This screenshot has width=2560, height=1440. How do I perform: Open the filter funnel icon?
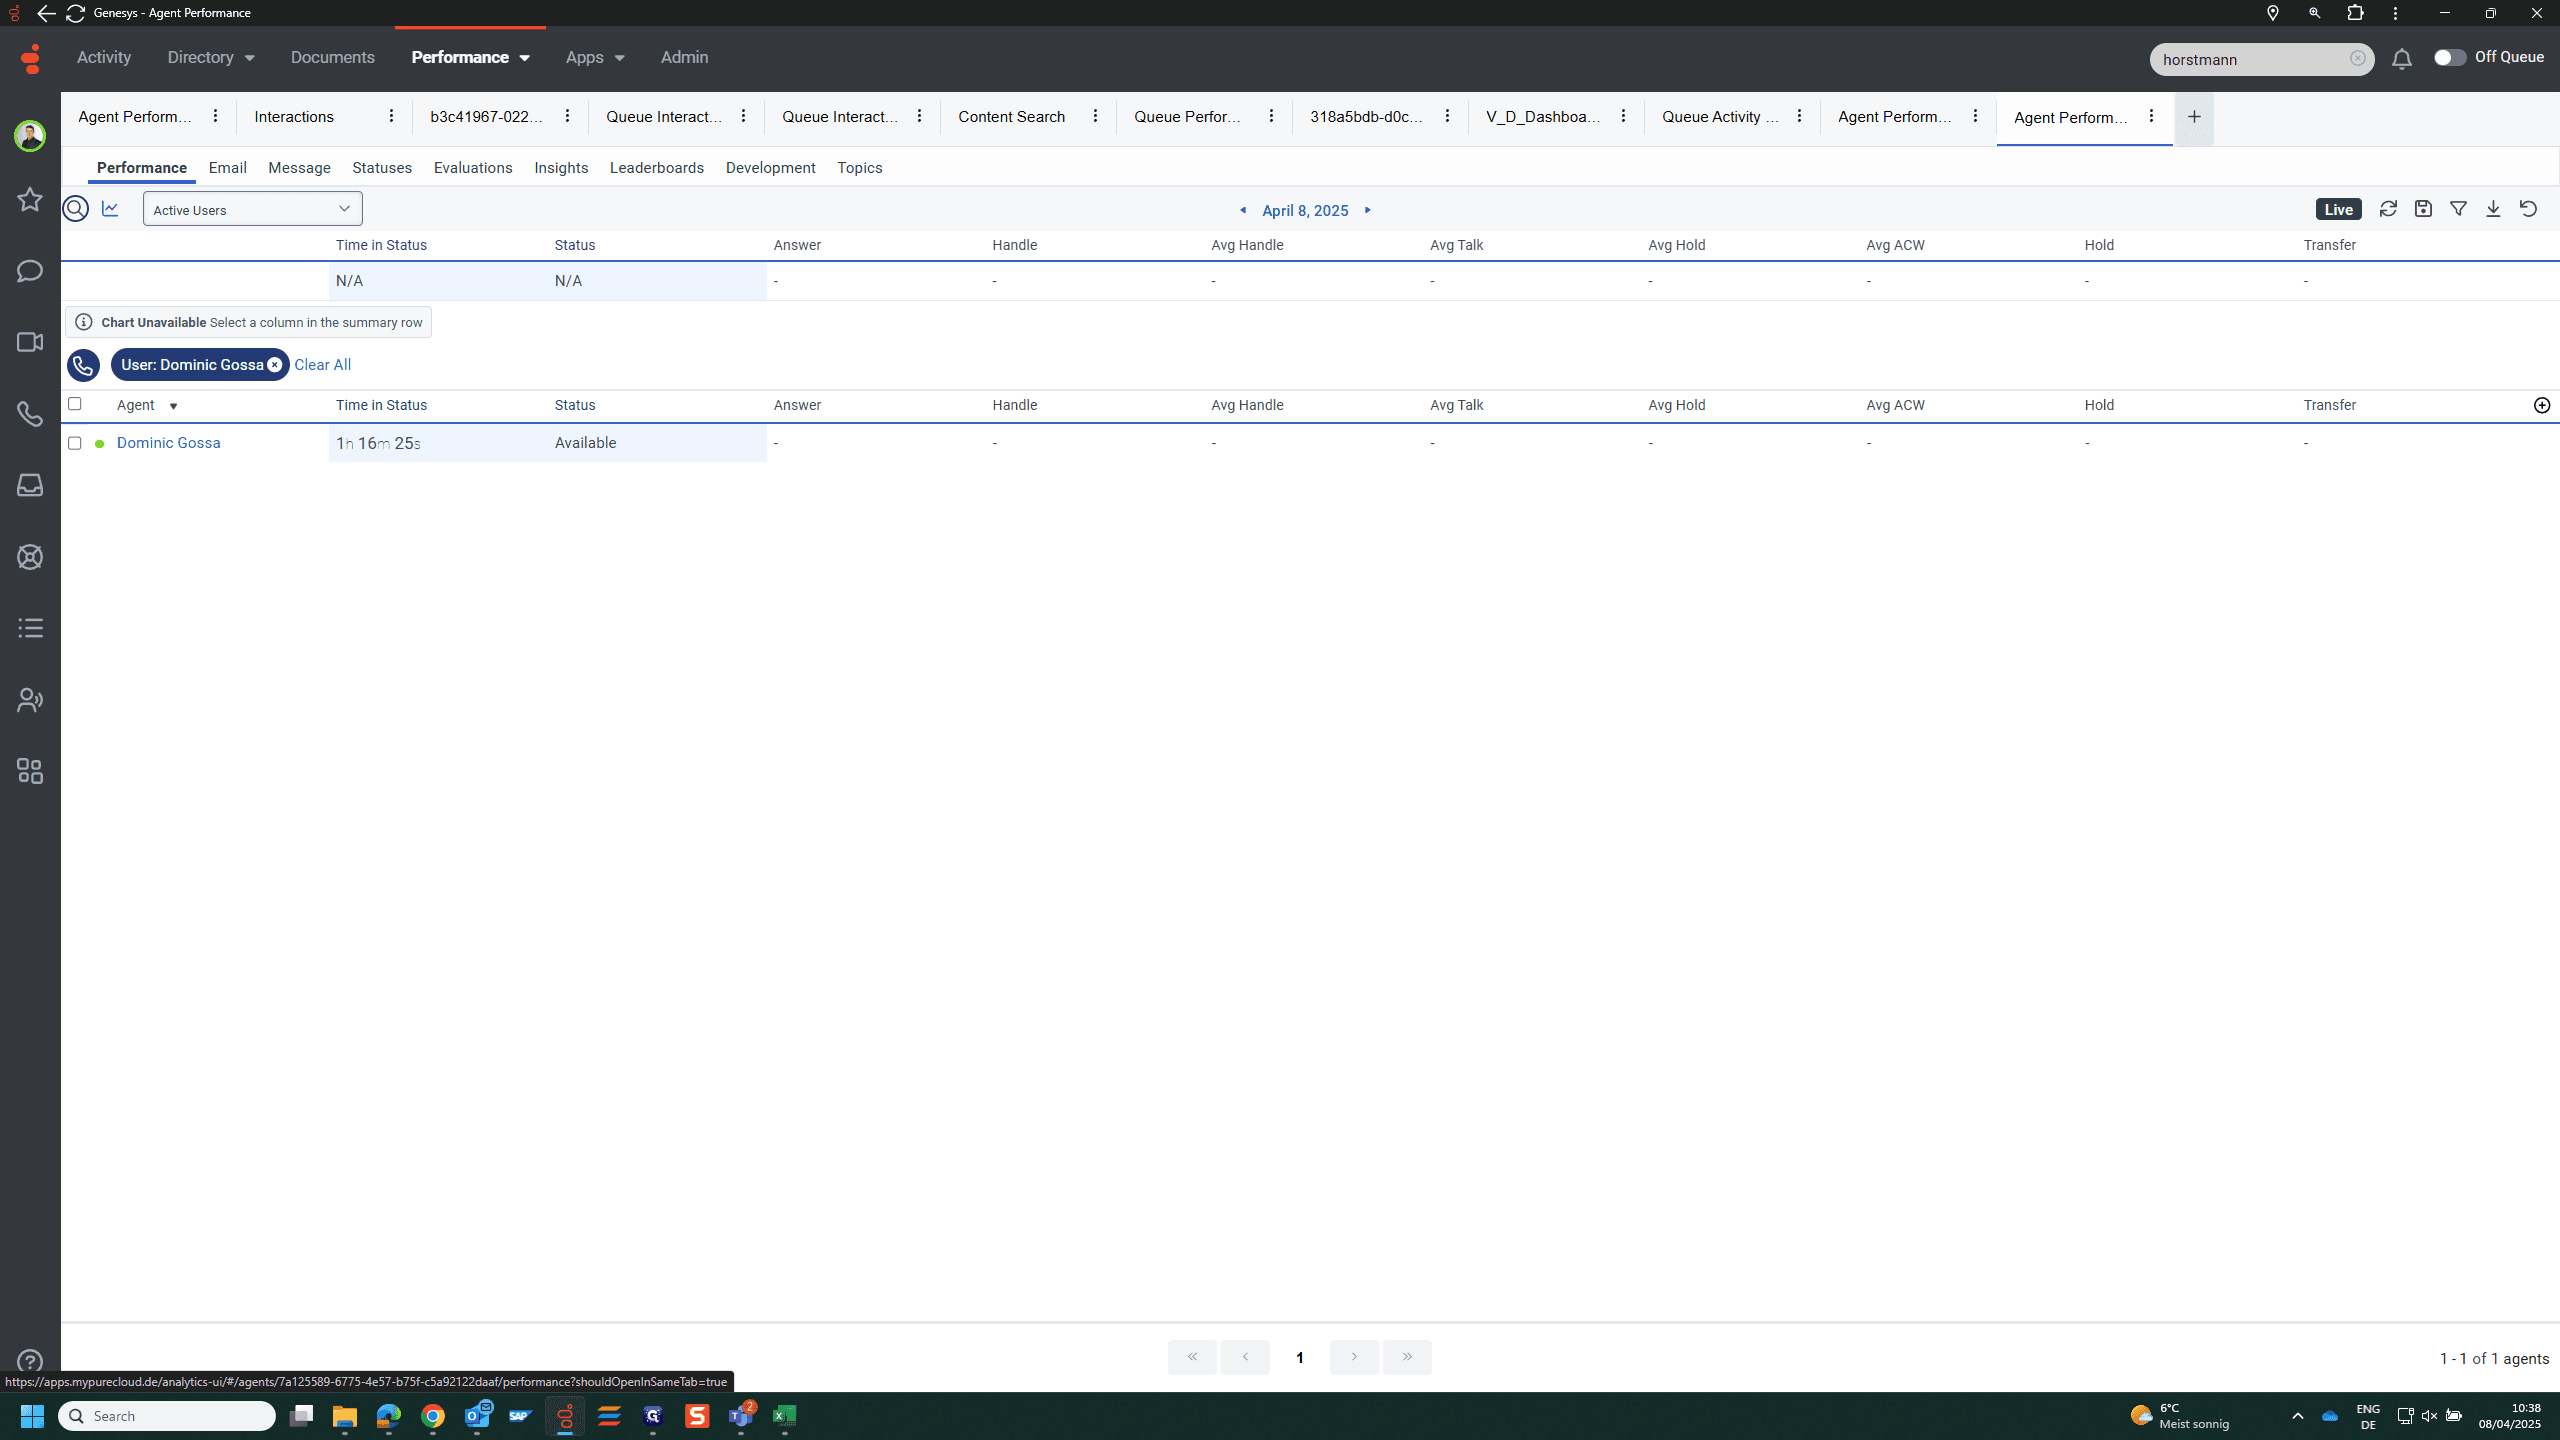point(2458,209)
